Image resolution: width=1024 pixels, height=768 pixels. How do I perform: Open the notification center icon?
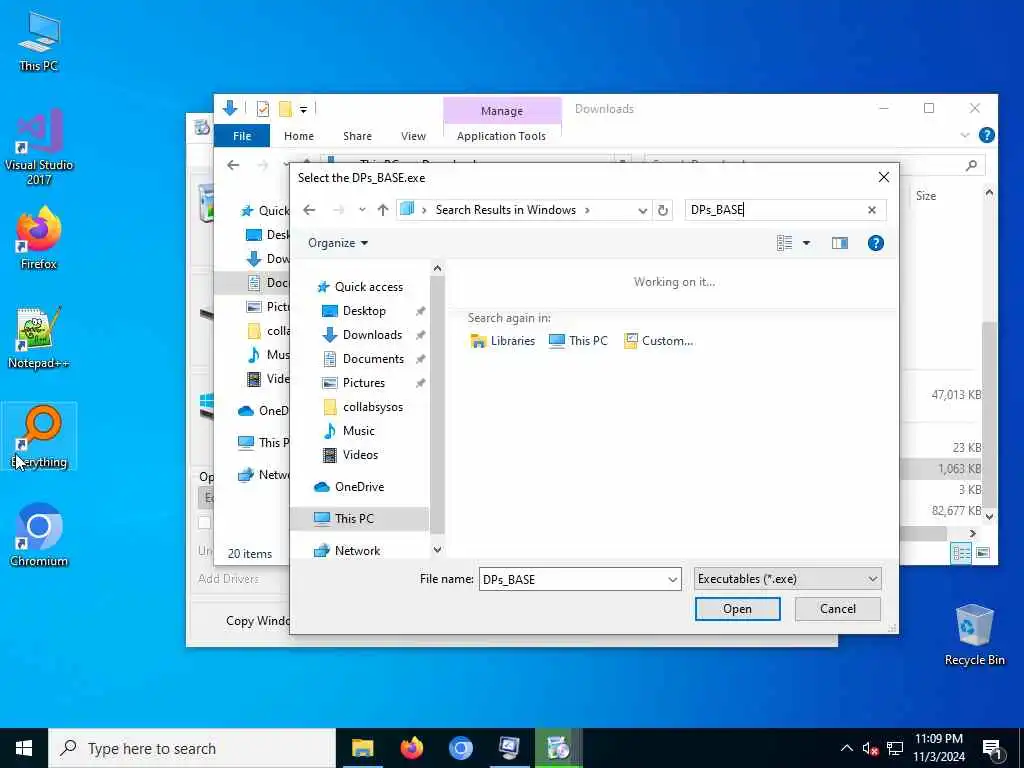(x=993, y=749)
